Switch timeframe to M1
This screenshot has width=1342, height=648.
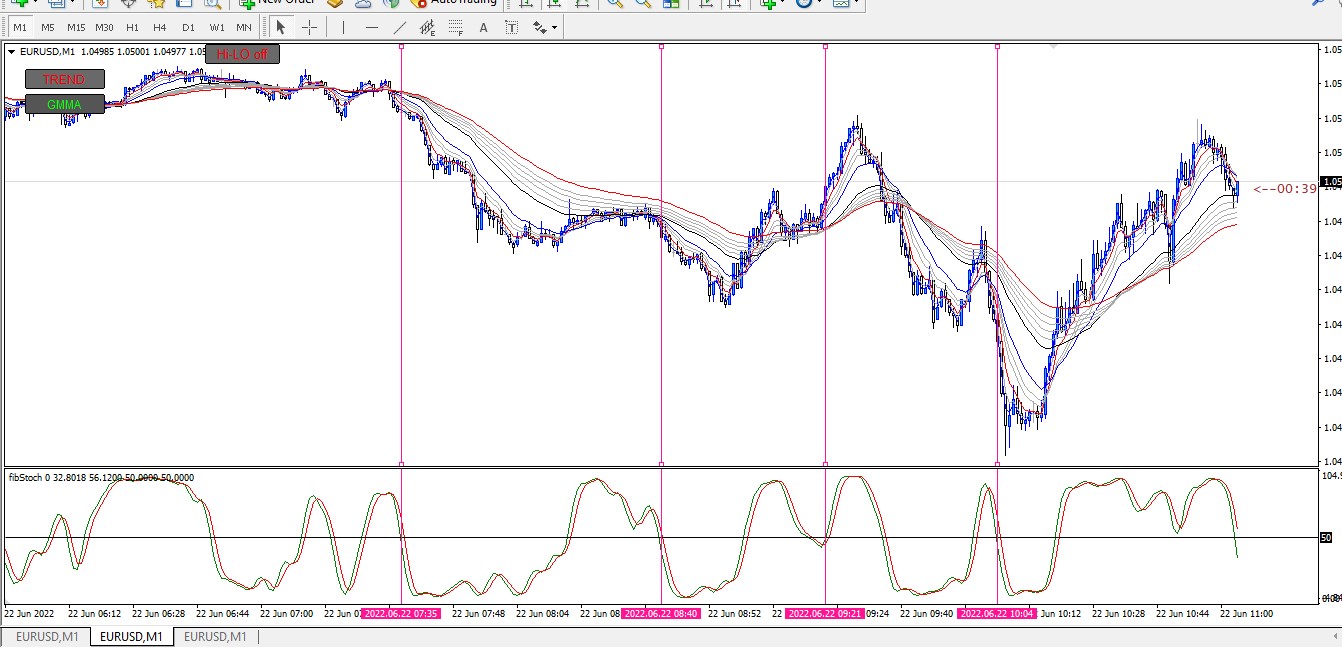[x=20, y=27]
